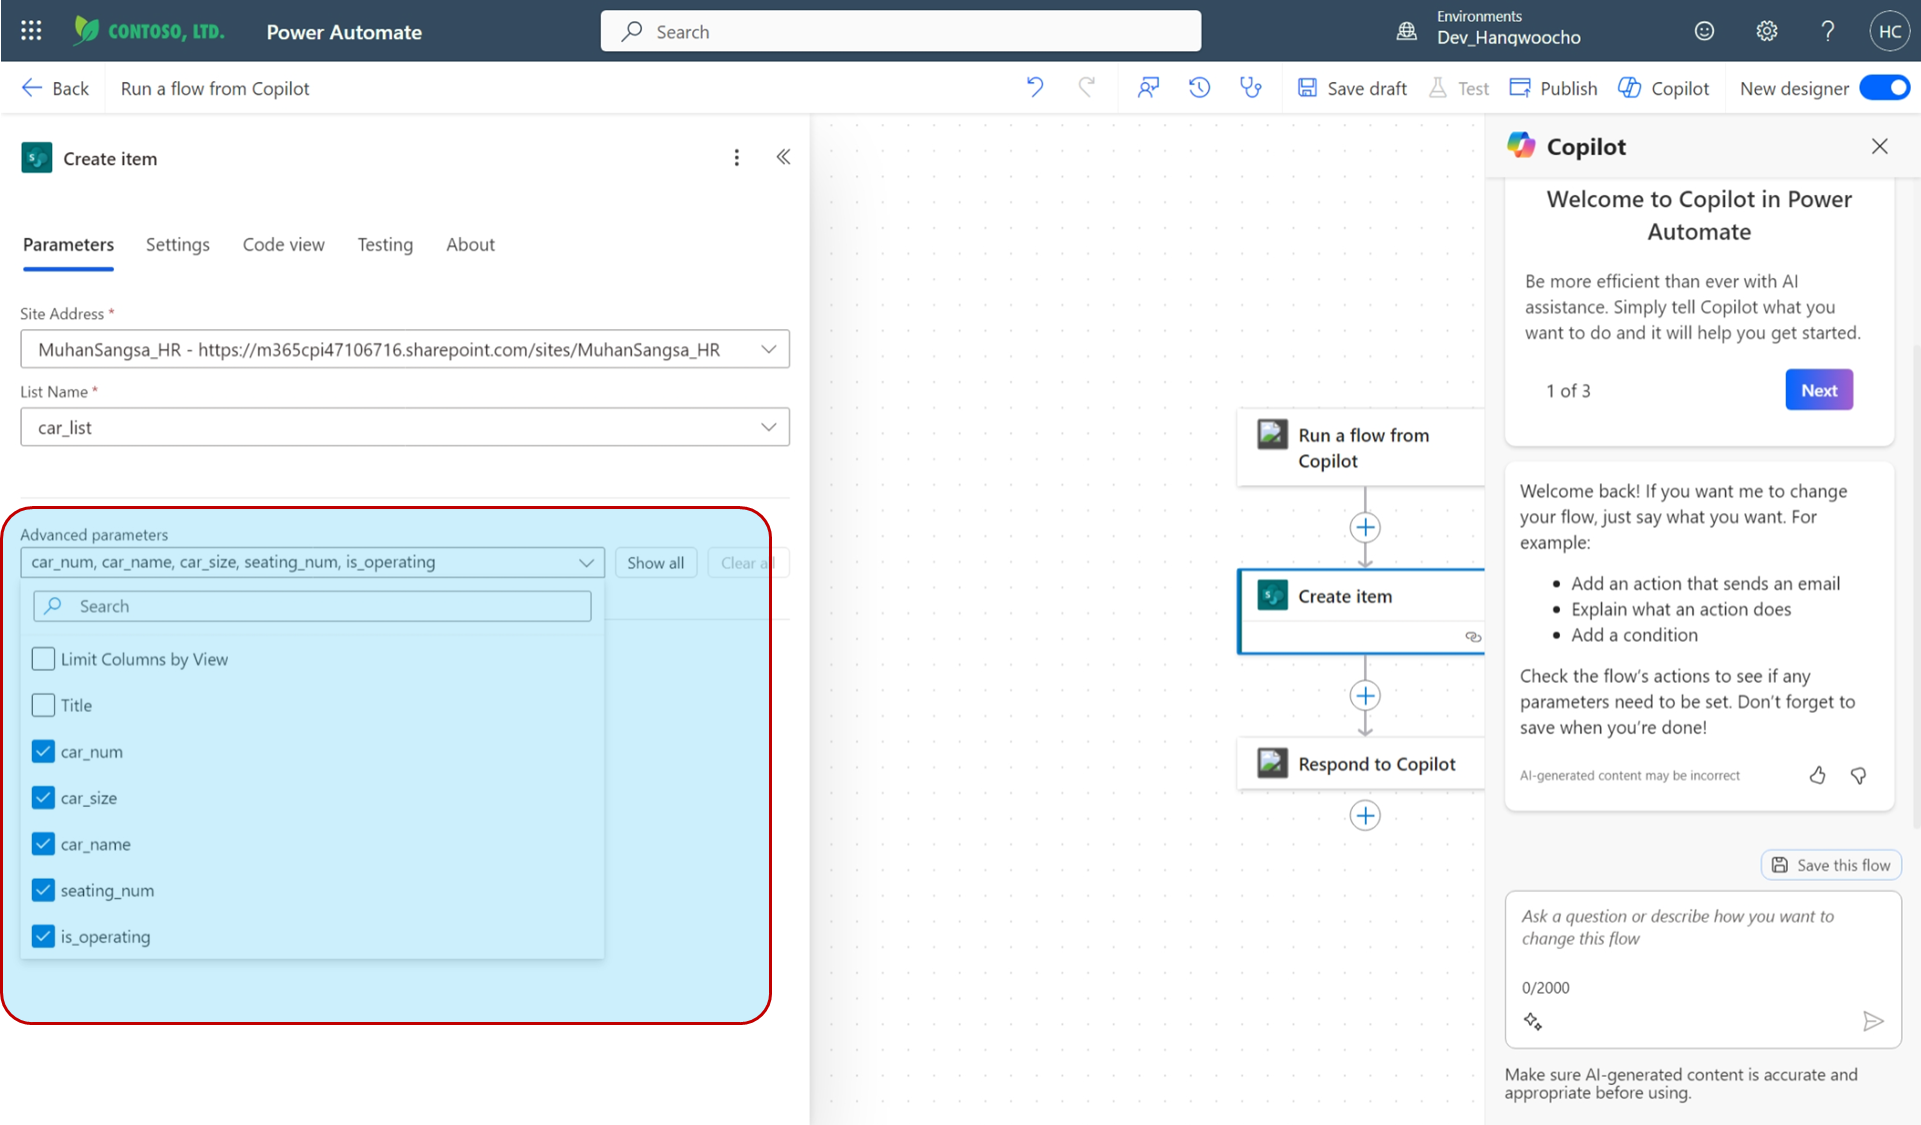Click the Copilot panel logo icon
The width and height of the screenshot is (1921, 1125).
pos(1521,145)
